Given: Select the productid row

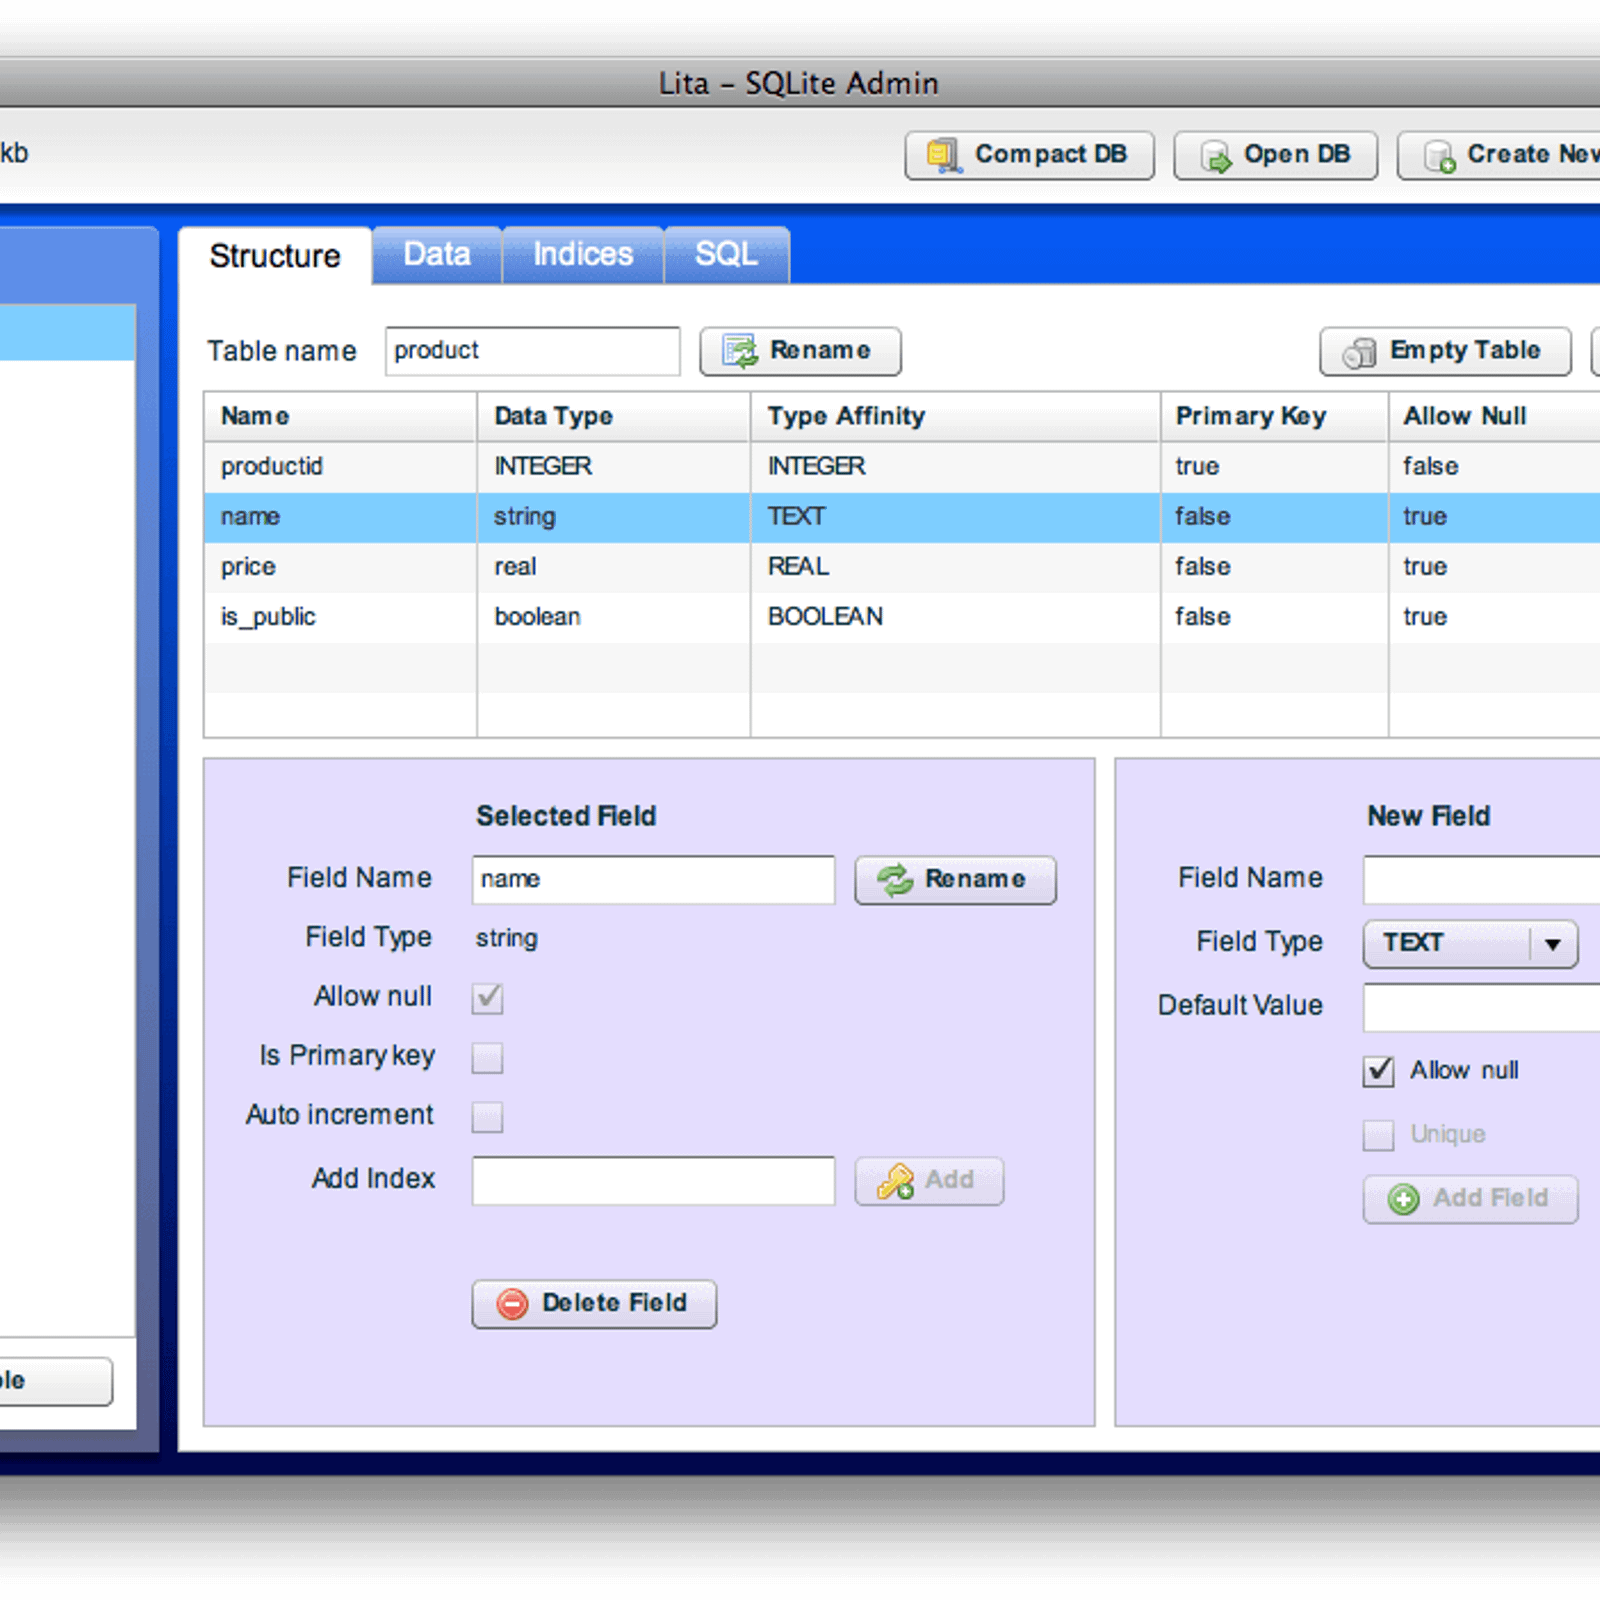Looking at the screenshot, I should [x=902, y=467].
